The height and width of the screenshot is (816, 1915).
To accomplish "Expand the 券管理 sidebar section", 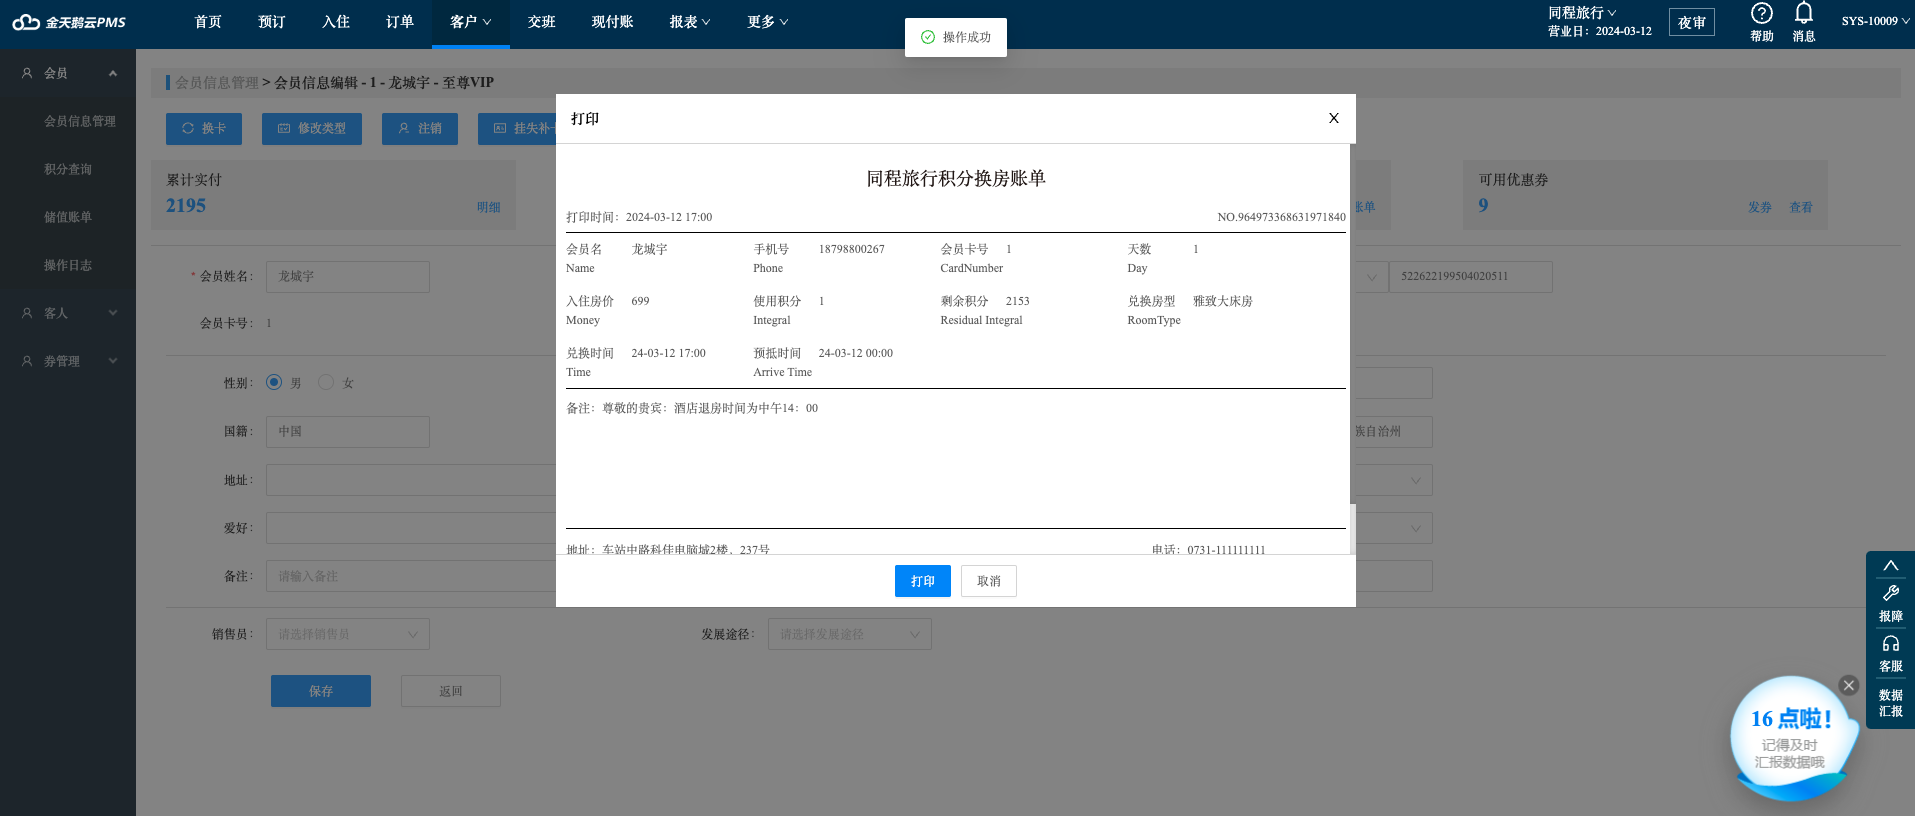I will click(x=113, y=361).
